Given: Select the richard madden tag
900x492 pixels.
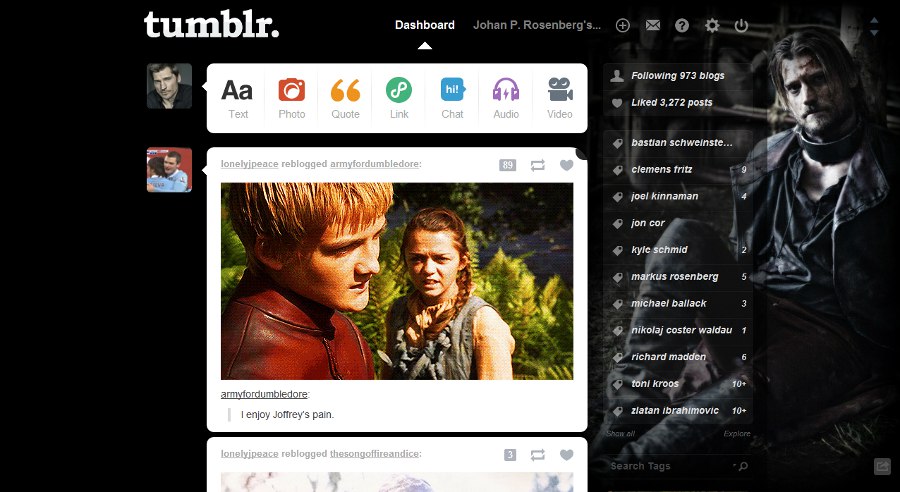Looking at the screenshot, I should (x=677, y=357).
